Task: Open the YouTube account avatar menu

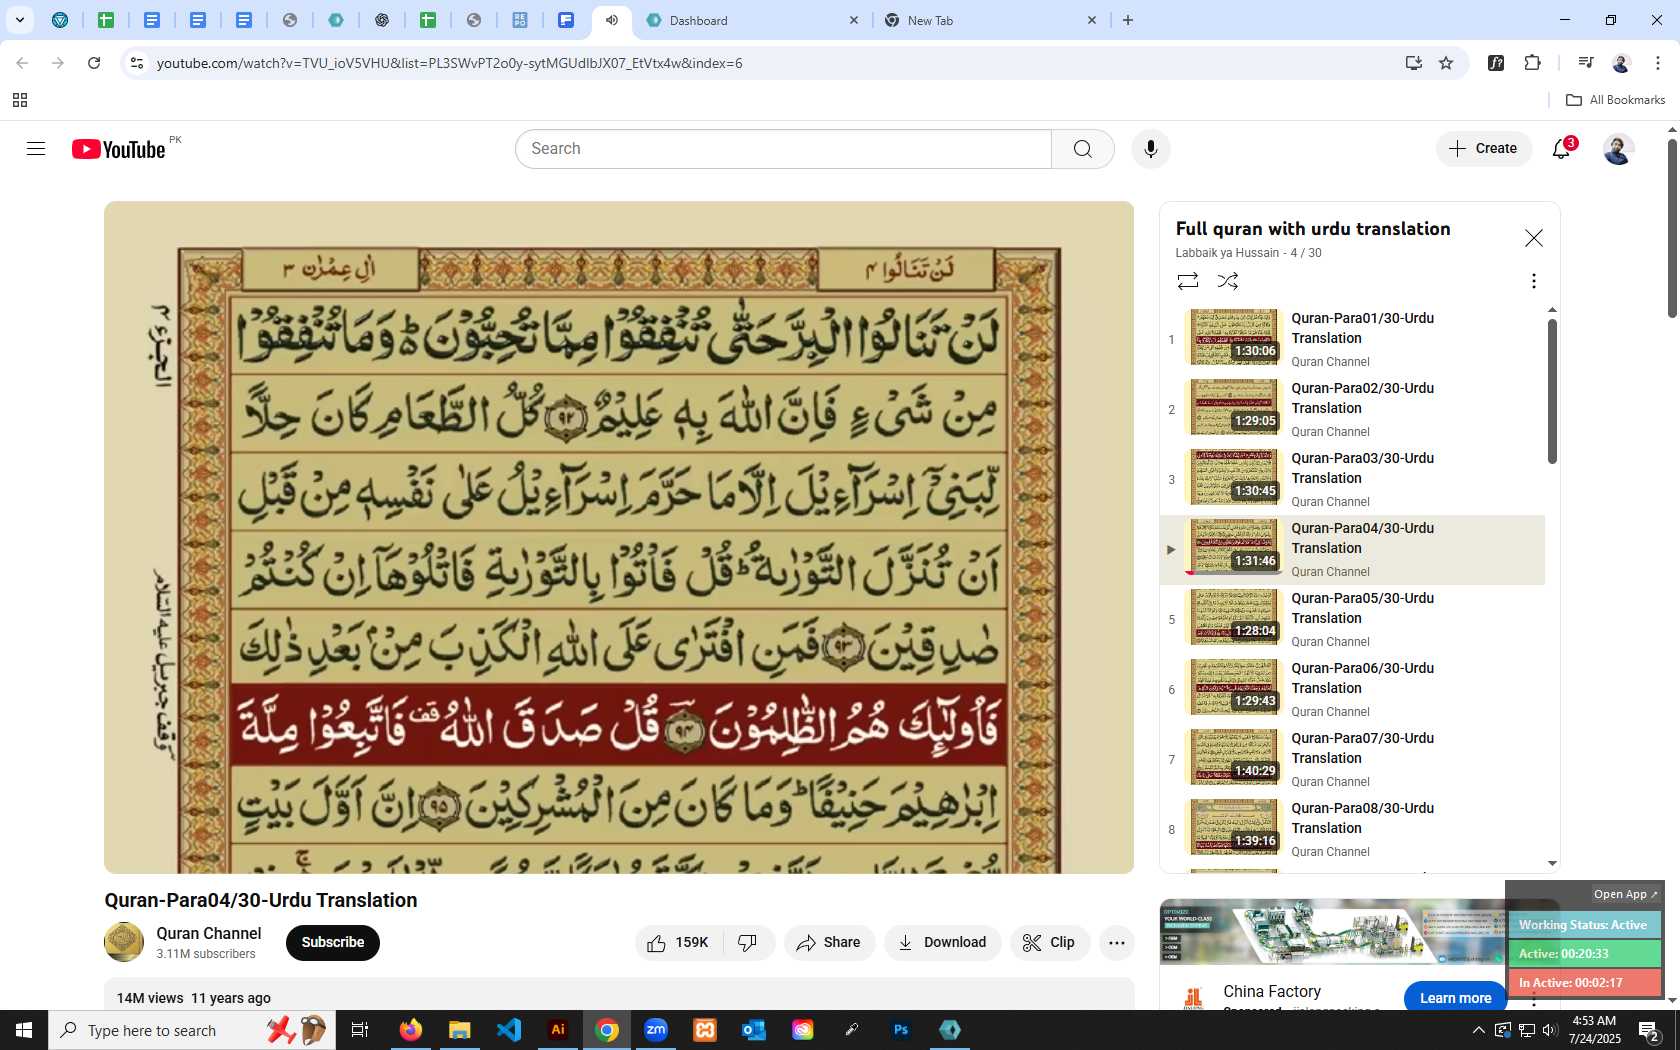Action: tap(1618, 149)
